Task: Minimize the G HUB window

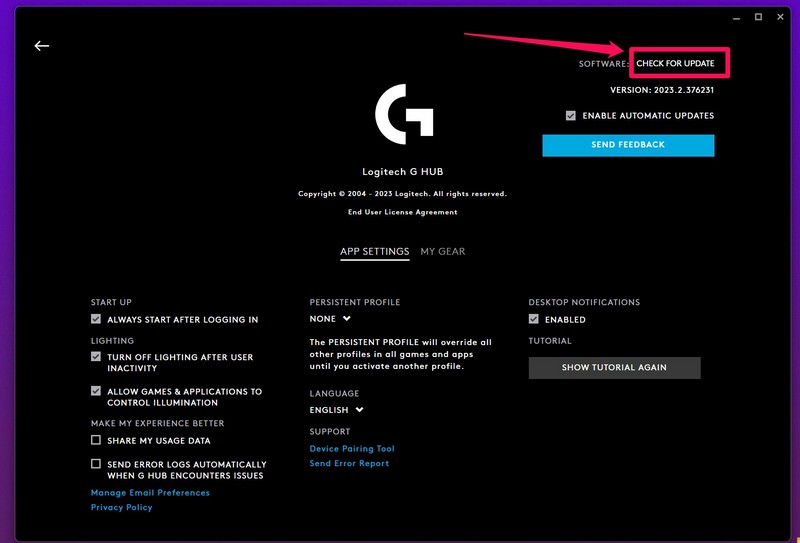Action: point(736,17)
